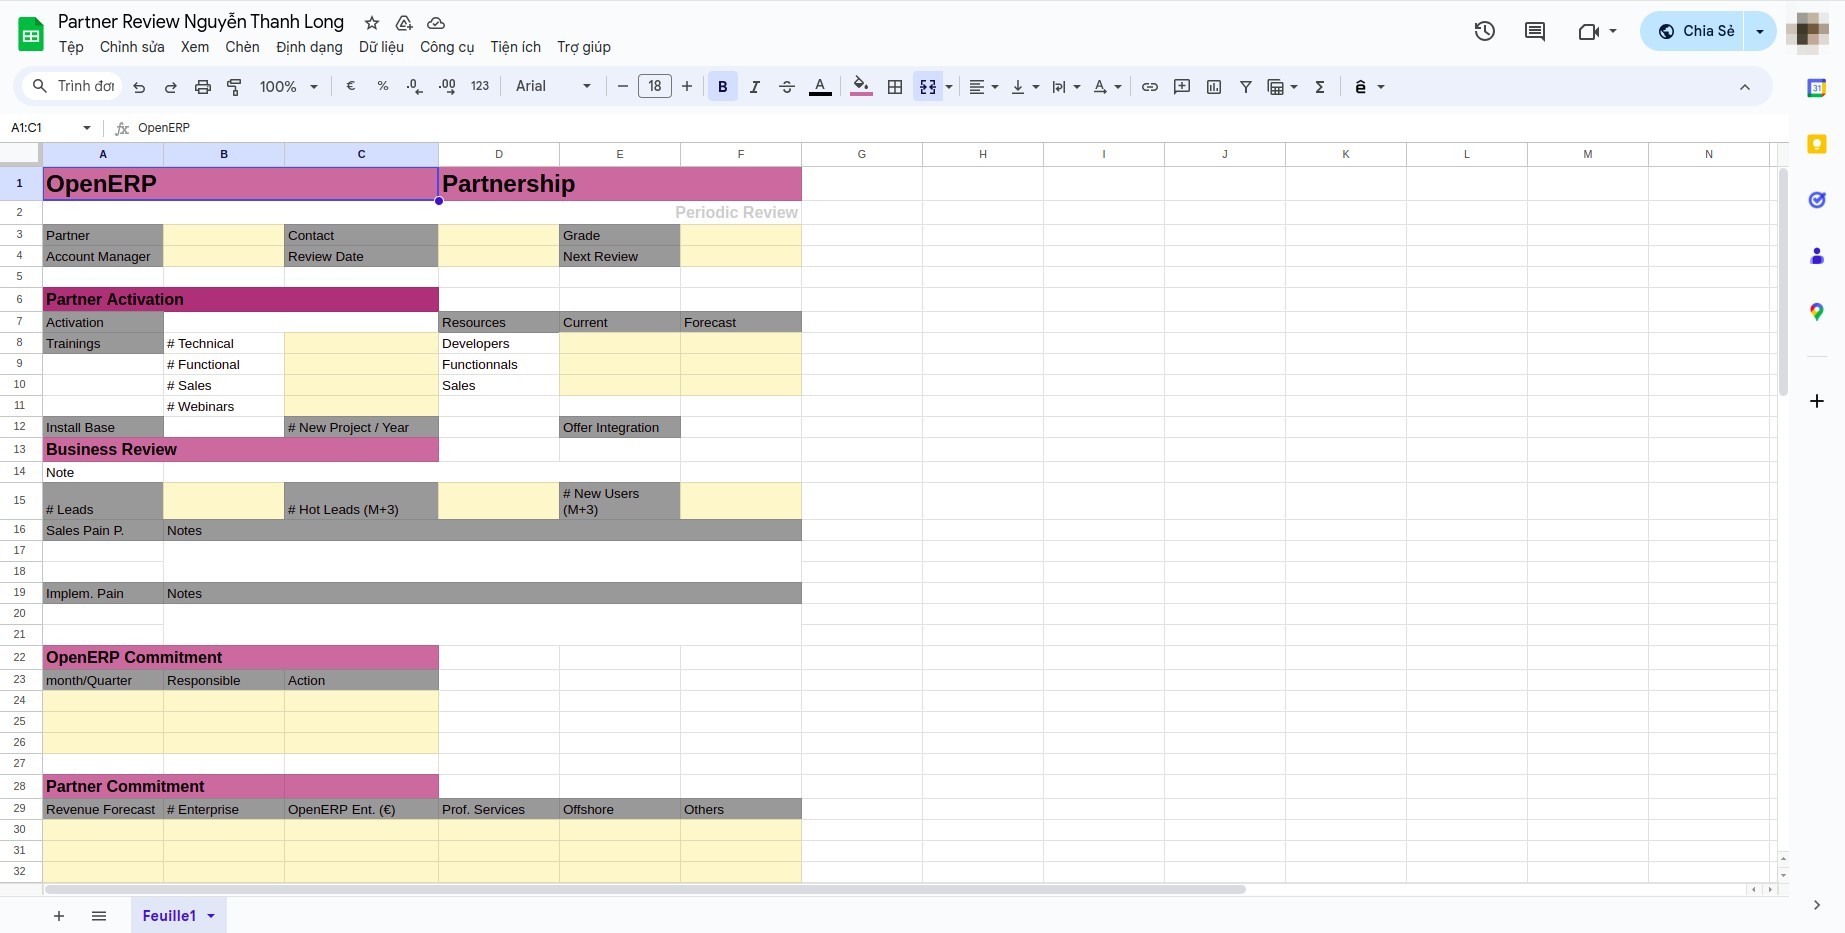Screen dimensions: 1845x933
Task: Create a filter with funnel icon
Action: tap(1246, 87)
